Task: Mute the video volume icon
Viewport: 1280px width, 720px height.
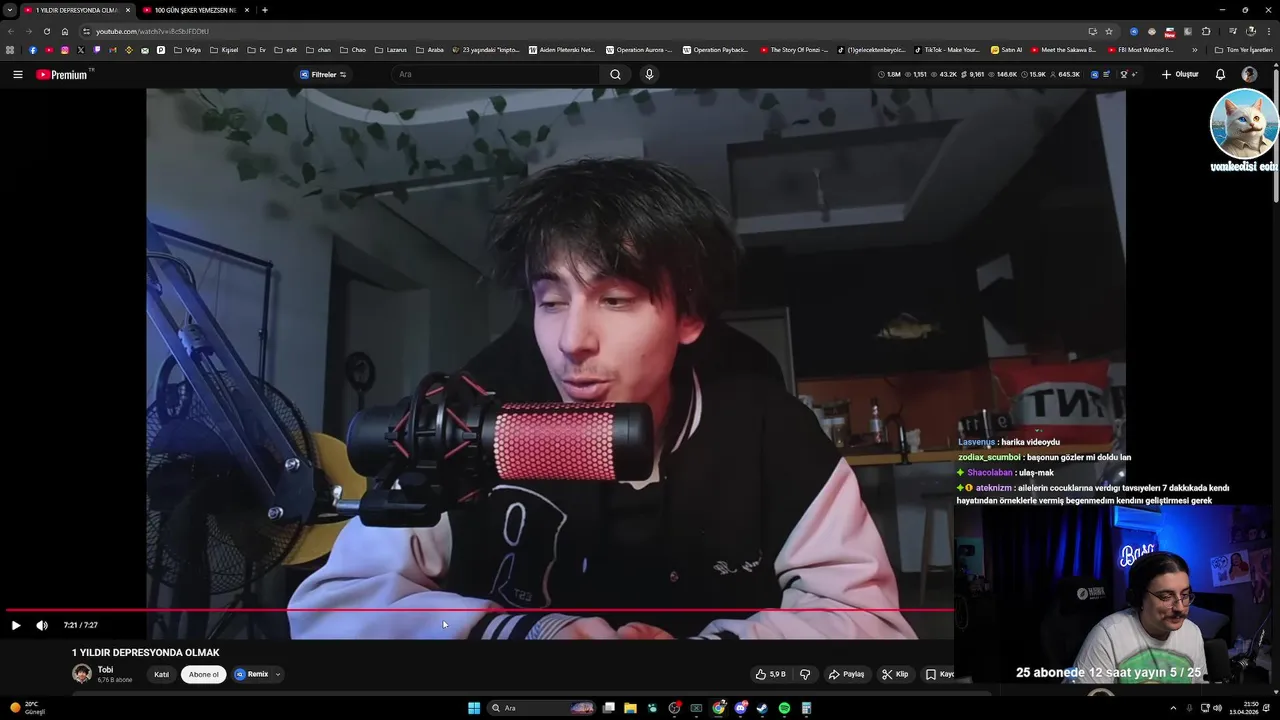Action: coord(42,625)
